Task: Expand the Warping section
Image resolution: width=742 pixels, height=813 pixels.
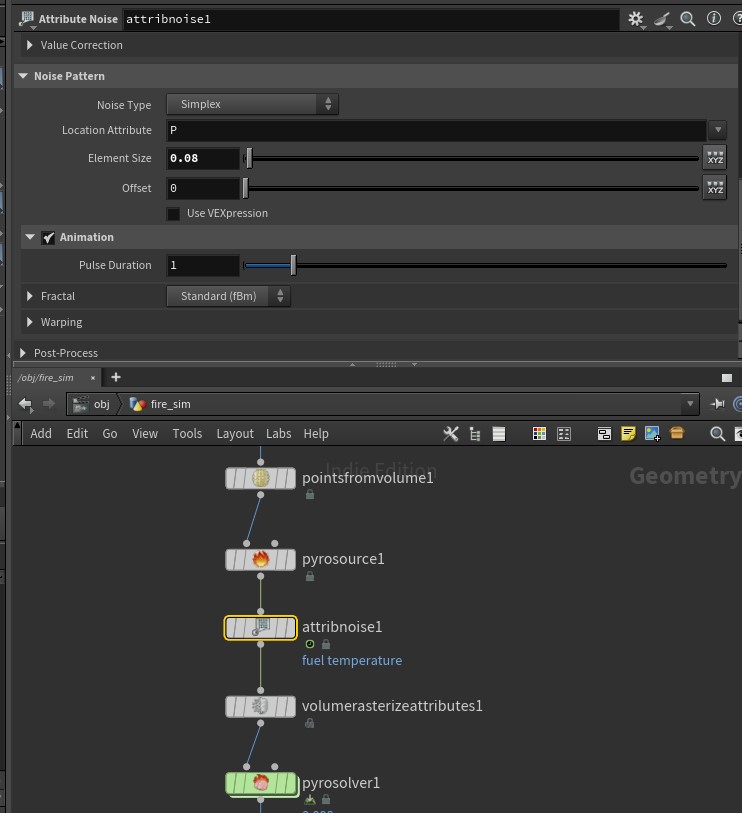Action: 30,322
